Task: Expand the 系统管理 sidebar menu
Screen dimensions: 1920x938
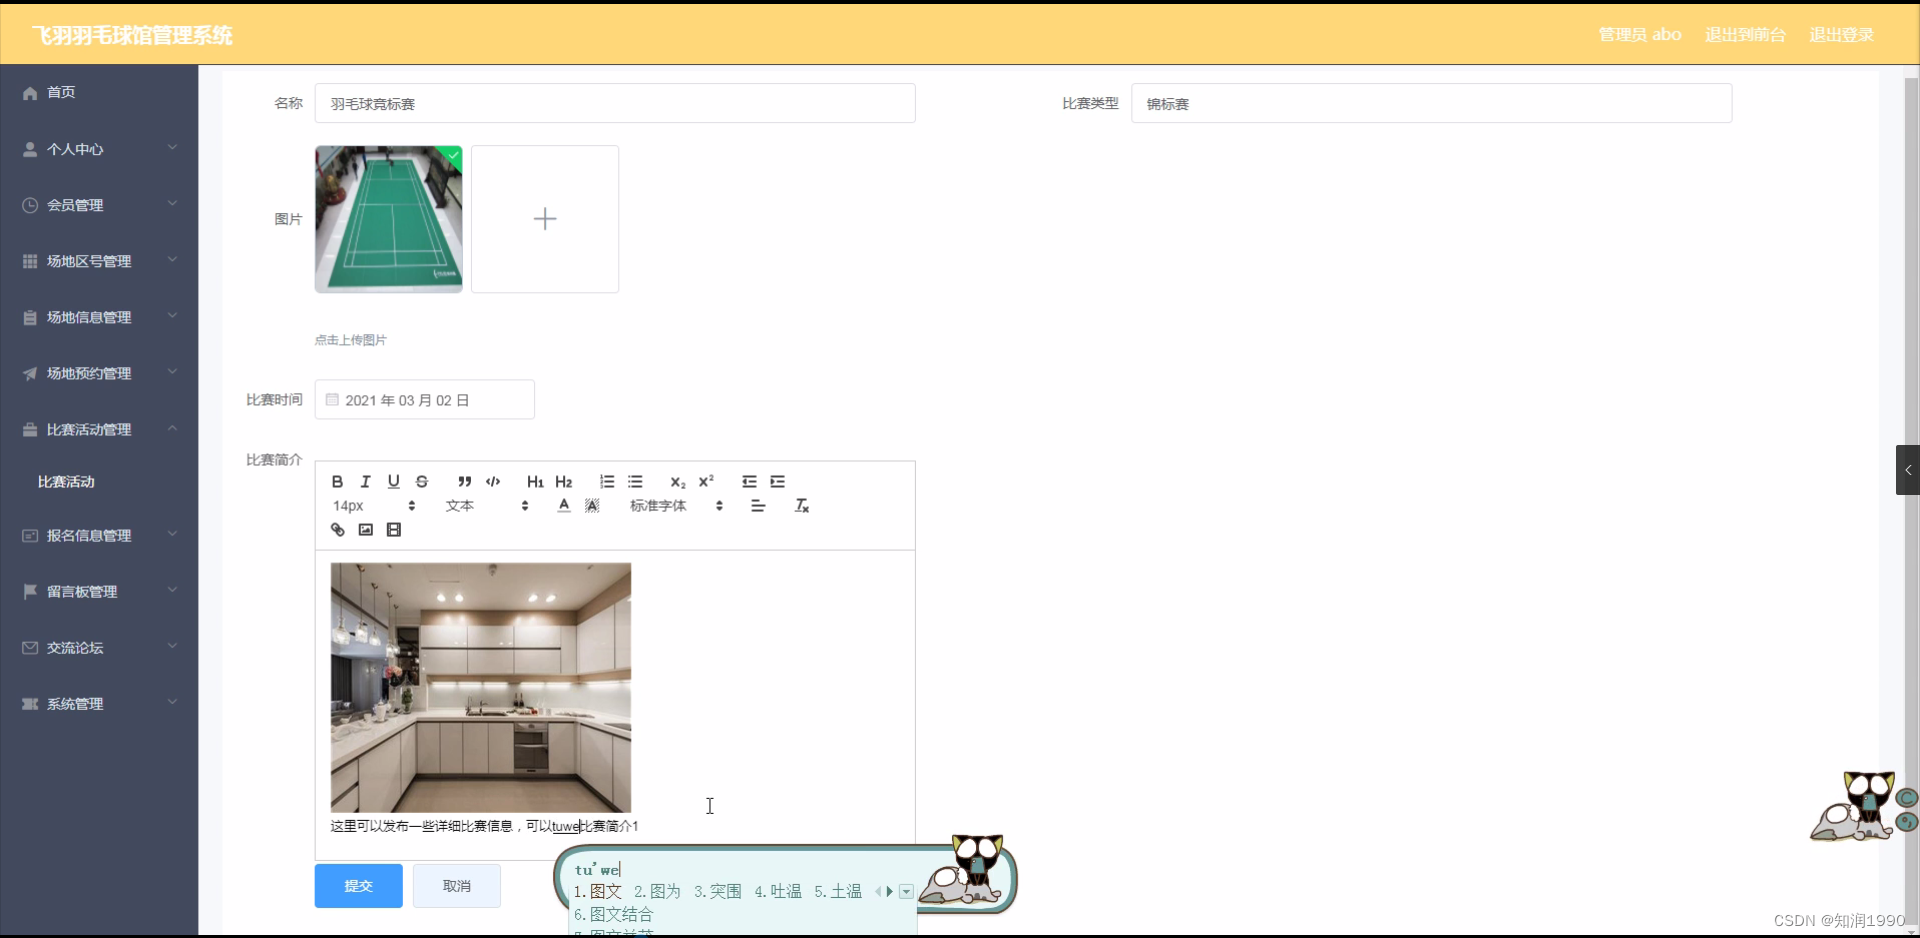Action: tap(98, 704)
